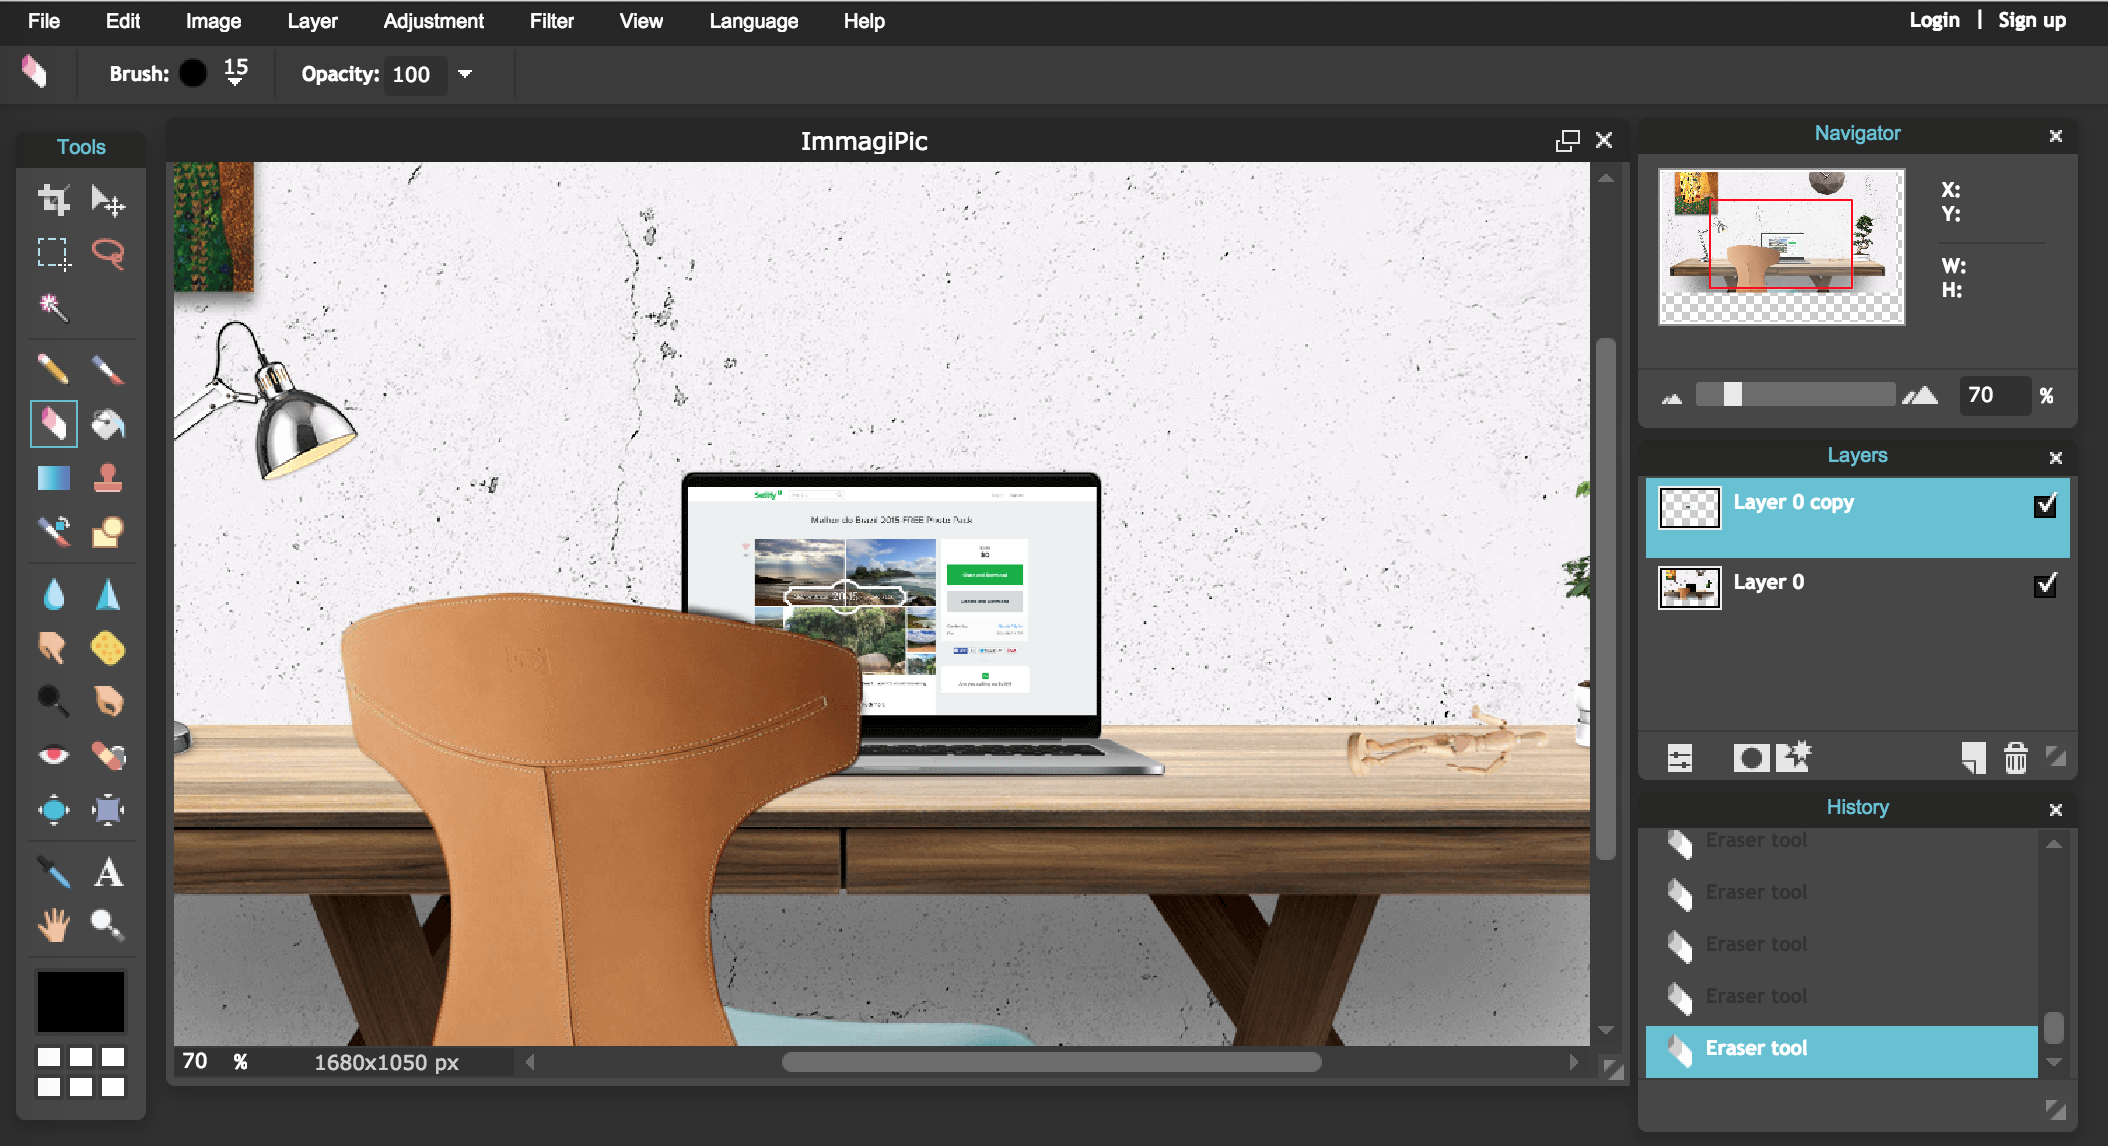Click the Magic Wand tool

coord(52,310)
